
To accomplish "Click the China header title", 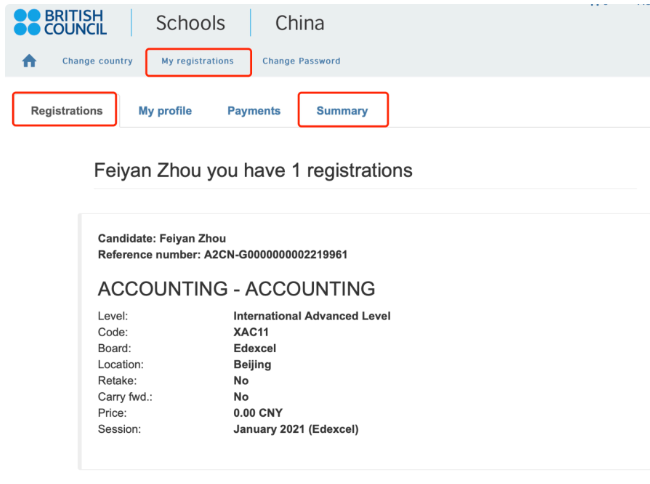I will click(300, 23).
